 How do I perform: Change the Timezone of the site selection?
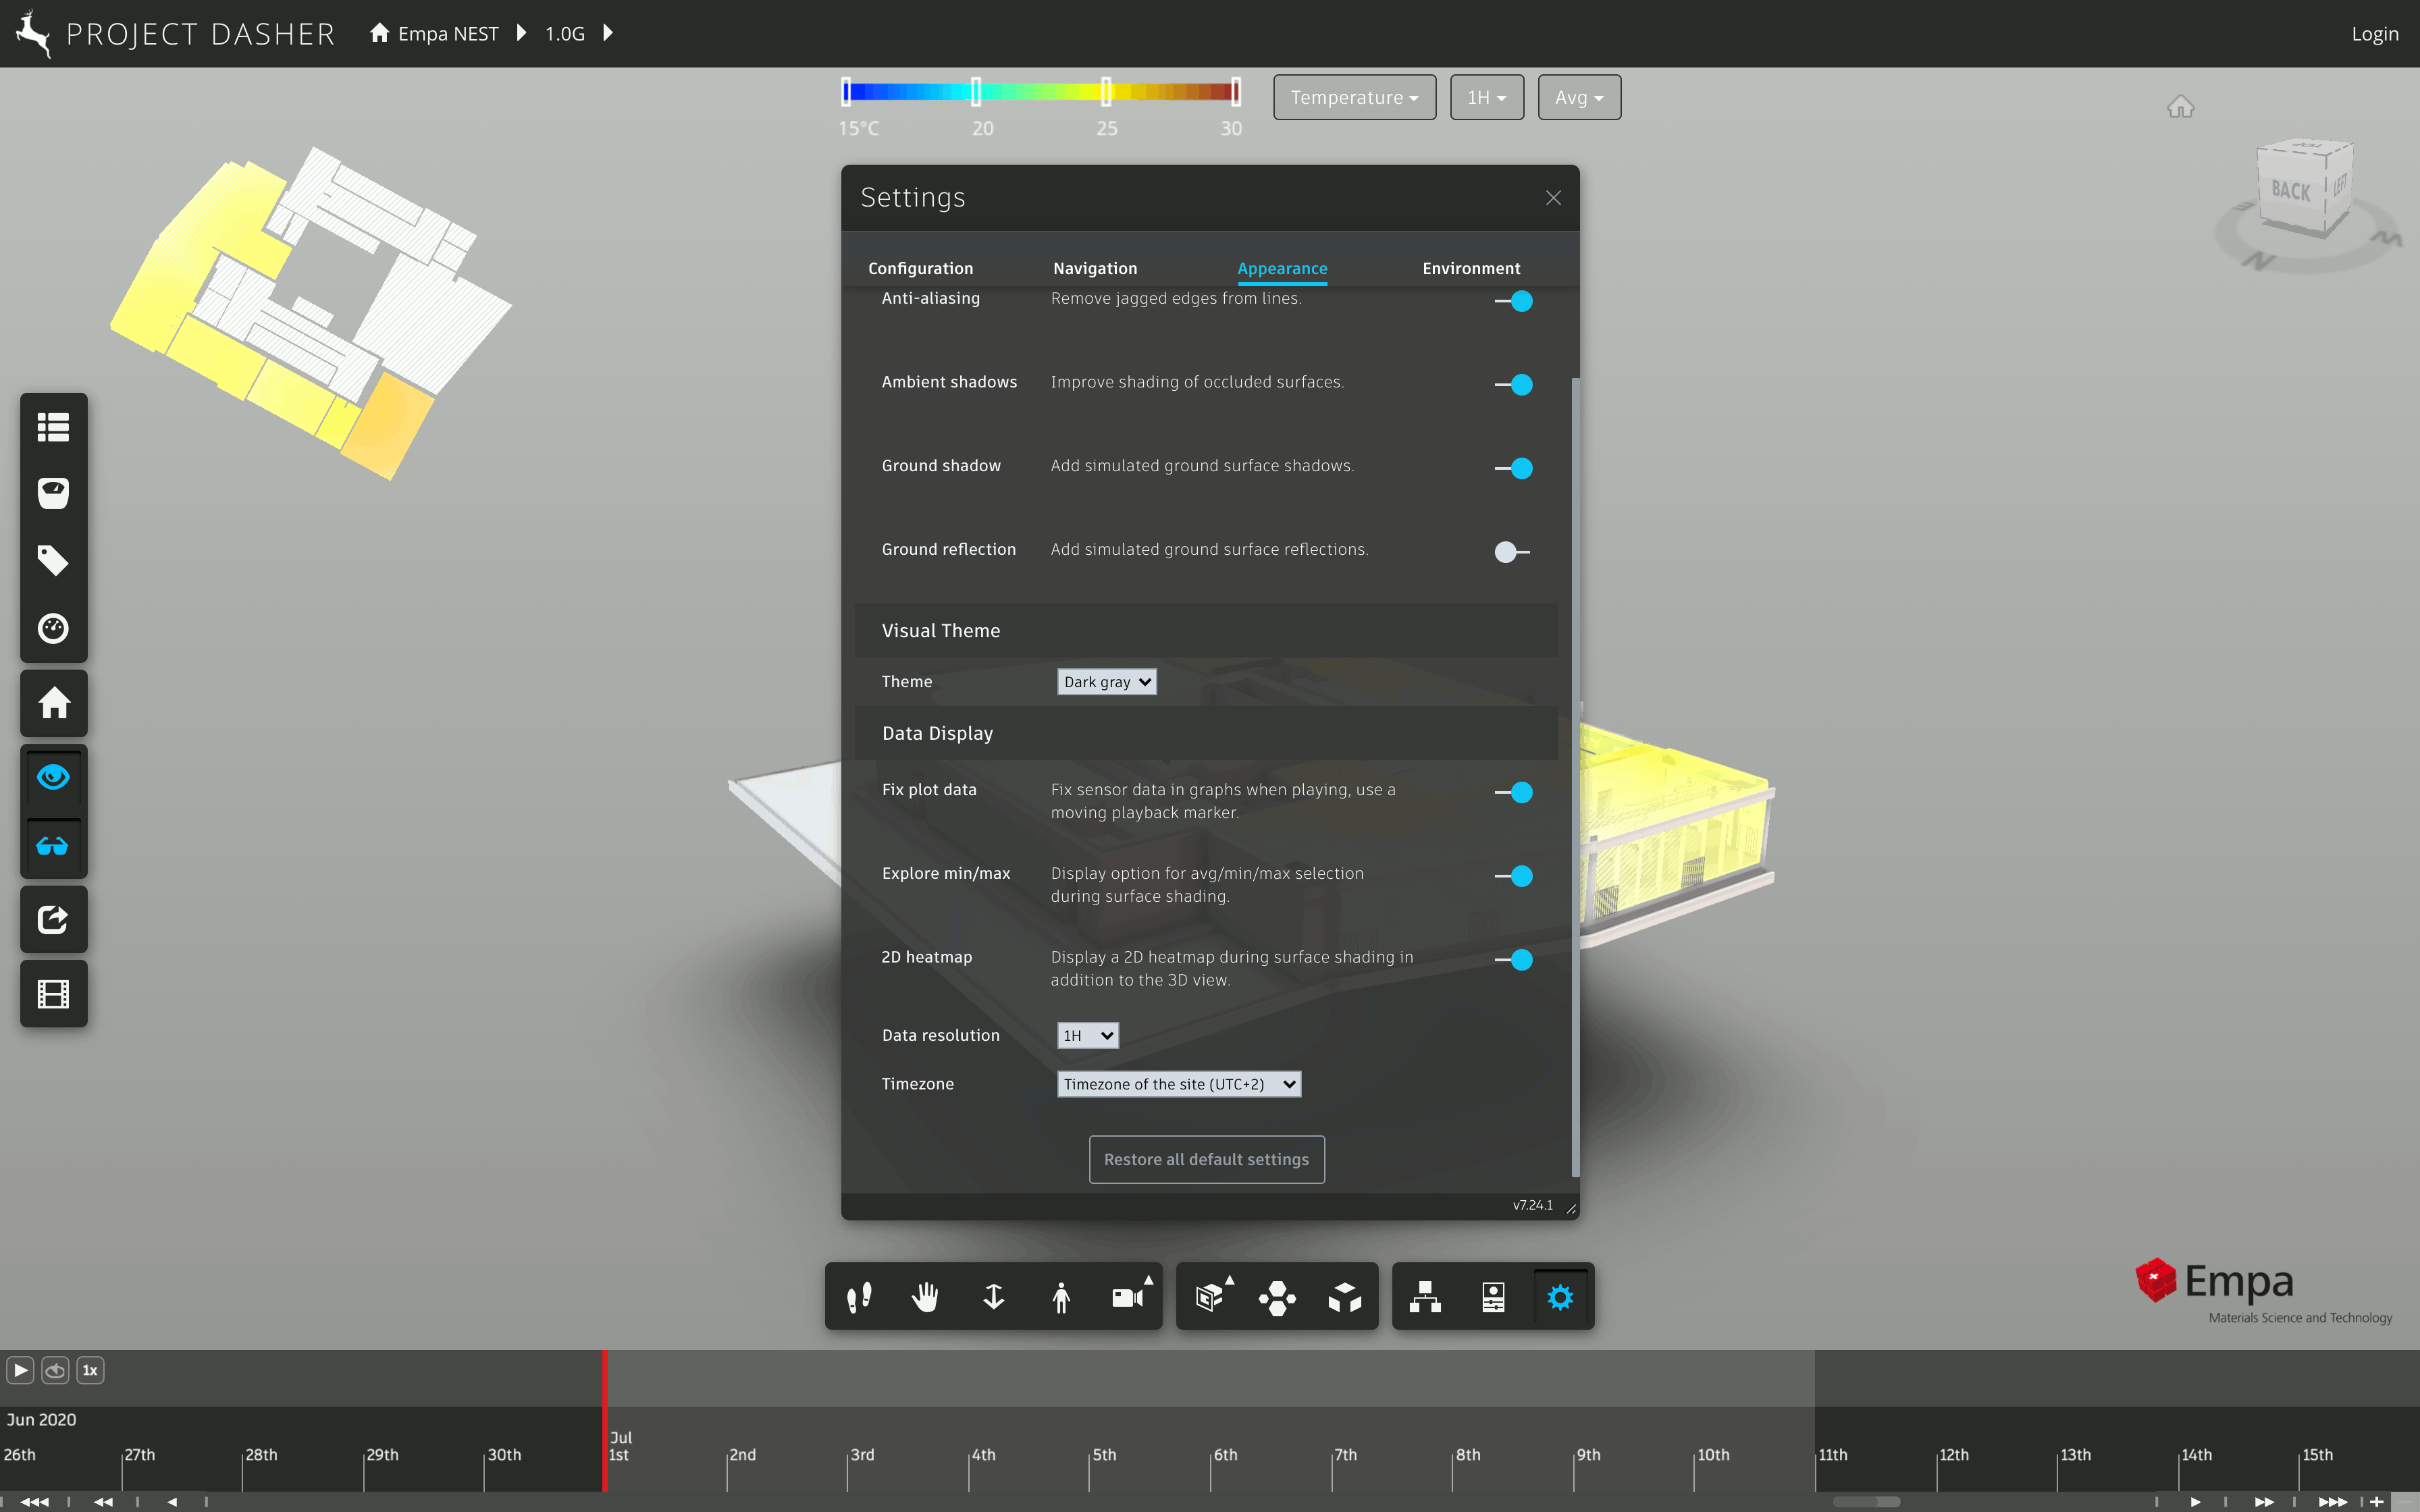pyautogui.click(x=1179, y=1083)
